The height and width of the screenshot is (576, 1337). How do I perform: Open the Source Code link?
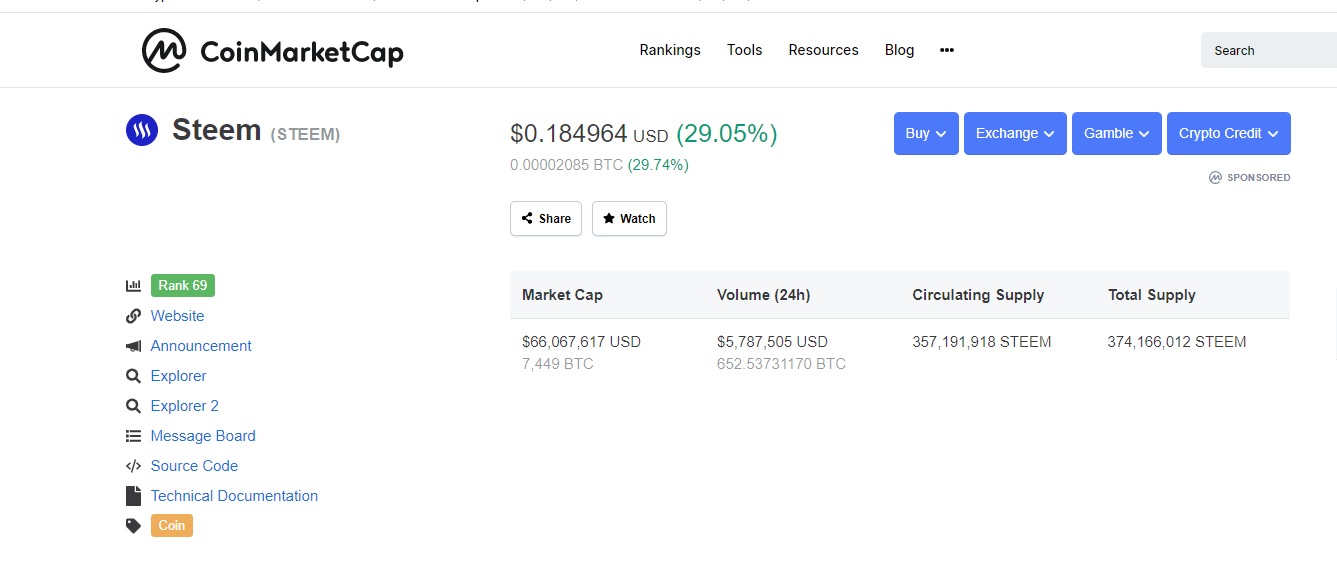point(194,466)
